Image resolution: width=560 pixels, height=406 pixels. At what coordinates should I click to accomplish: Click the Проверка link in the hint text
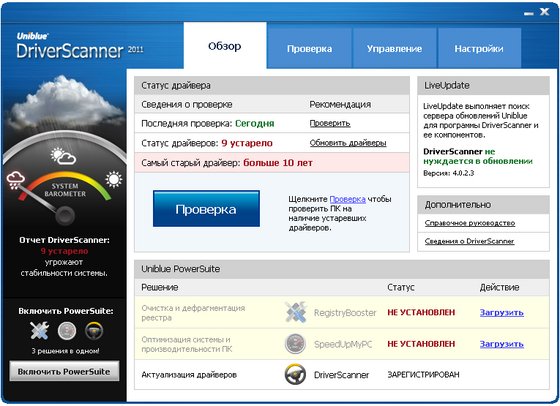click(348, 199)
